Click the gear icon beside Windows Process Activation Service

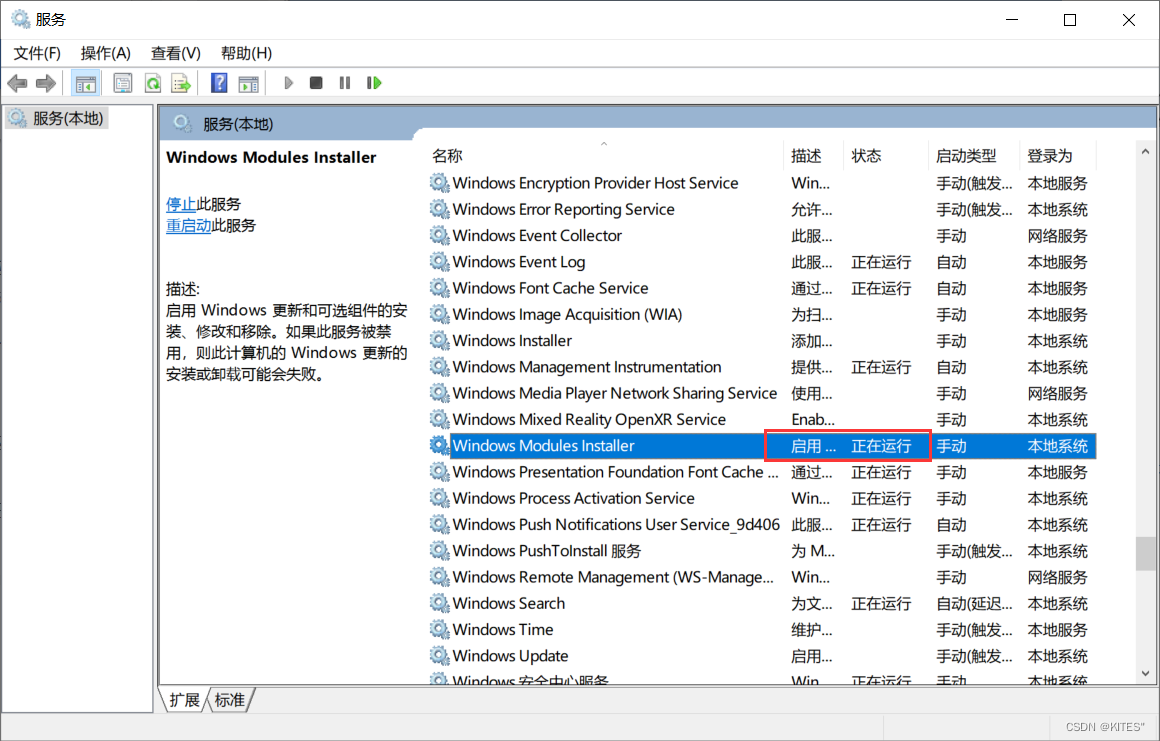[x=439, y=498]
